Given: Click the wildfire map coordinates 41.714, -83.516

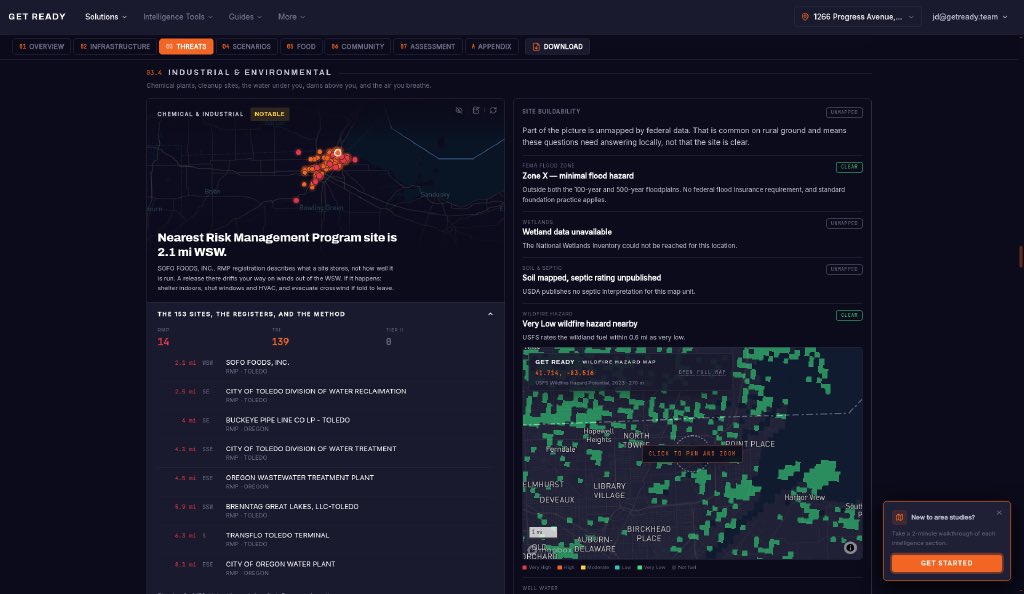Looking at the screenshot, I should [564, 373].
